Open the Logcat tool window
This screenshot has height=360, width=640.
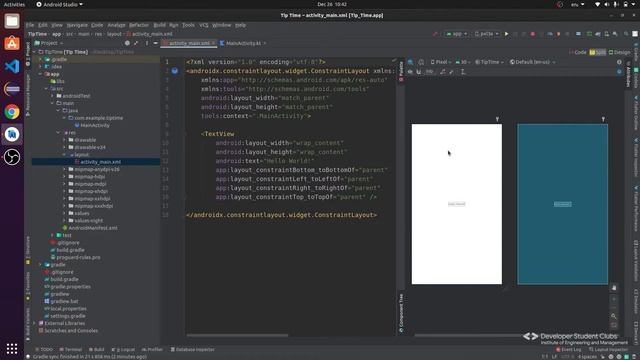(123, 349)
